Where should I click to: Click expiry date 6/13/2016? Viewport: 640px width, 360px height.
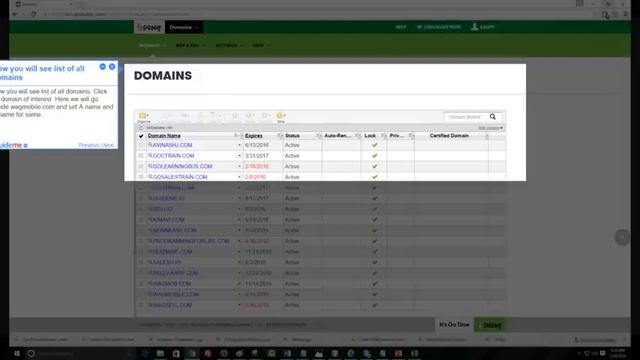coord(257,145)
